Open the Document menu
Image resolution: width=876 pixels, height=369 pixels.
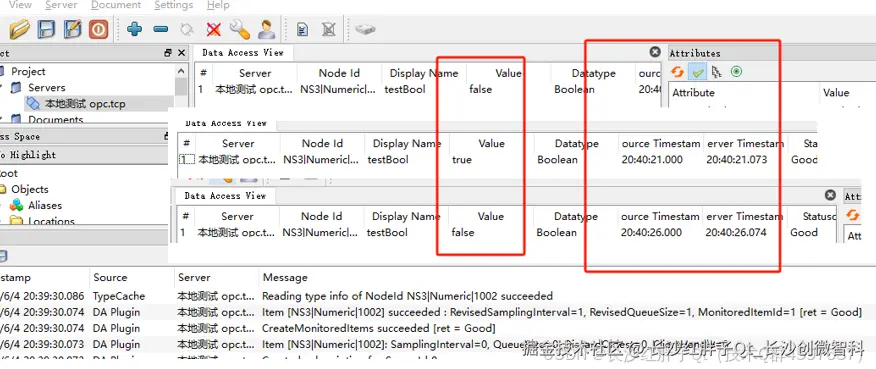[x=116, y=5]
